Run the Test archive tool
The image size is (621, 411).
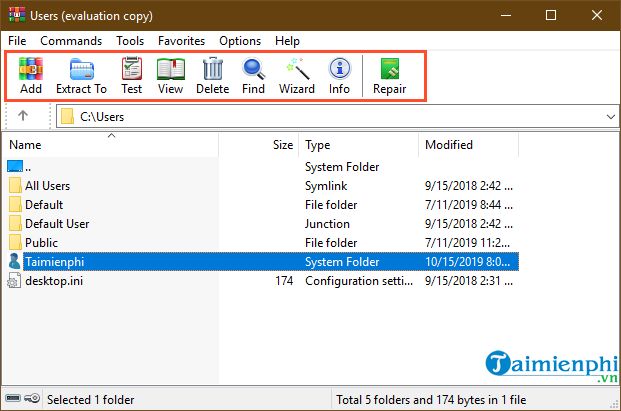pyautogui.click(x=131, y=69)
